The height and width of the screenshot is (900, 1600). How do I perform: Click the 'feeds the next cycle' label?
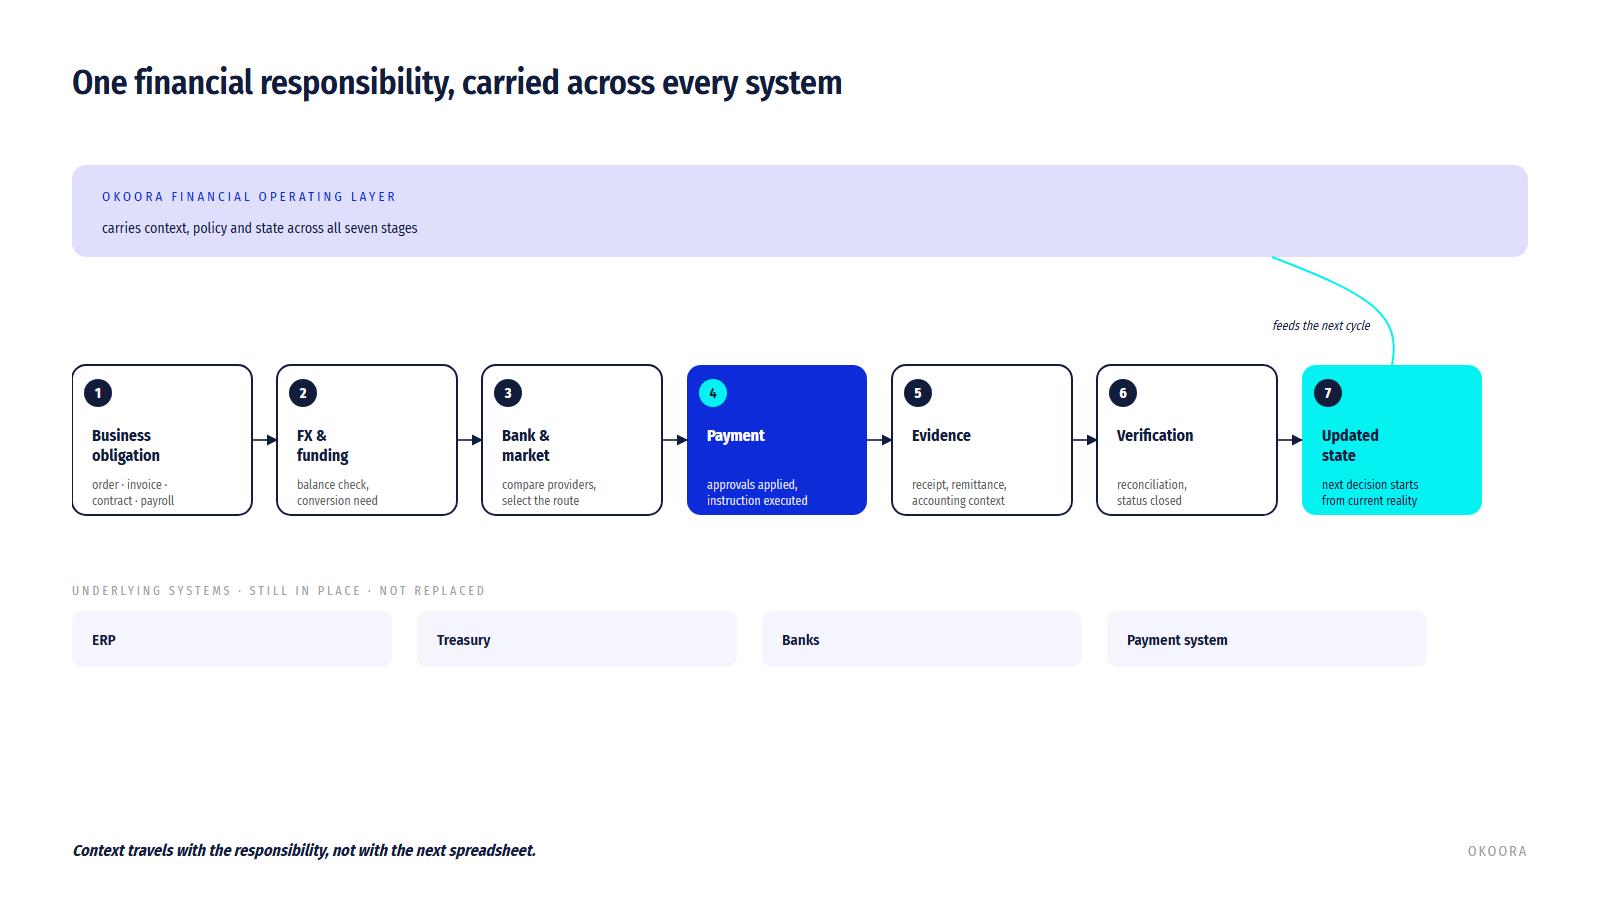(x=1321, y=326)
